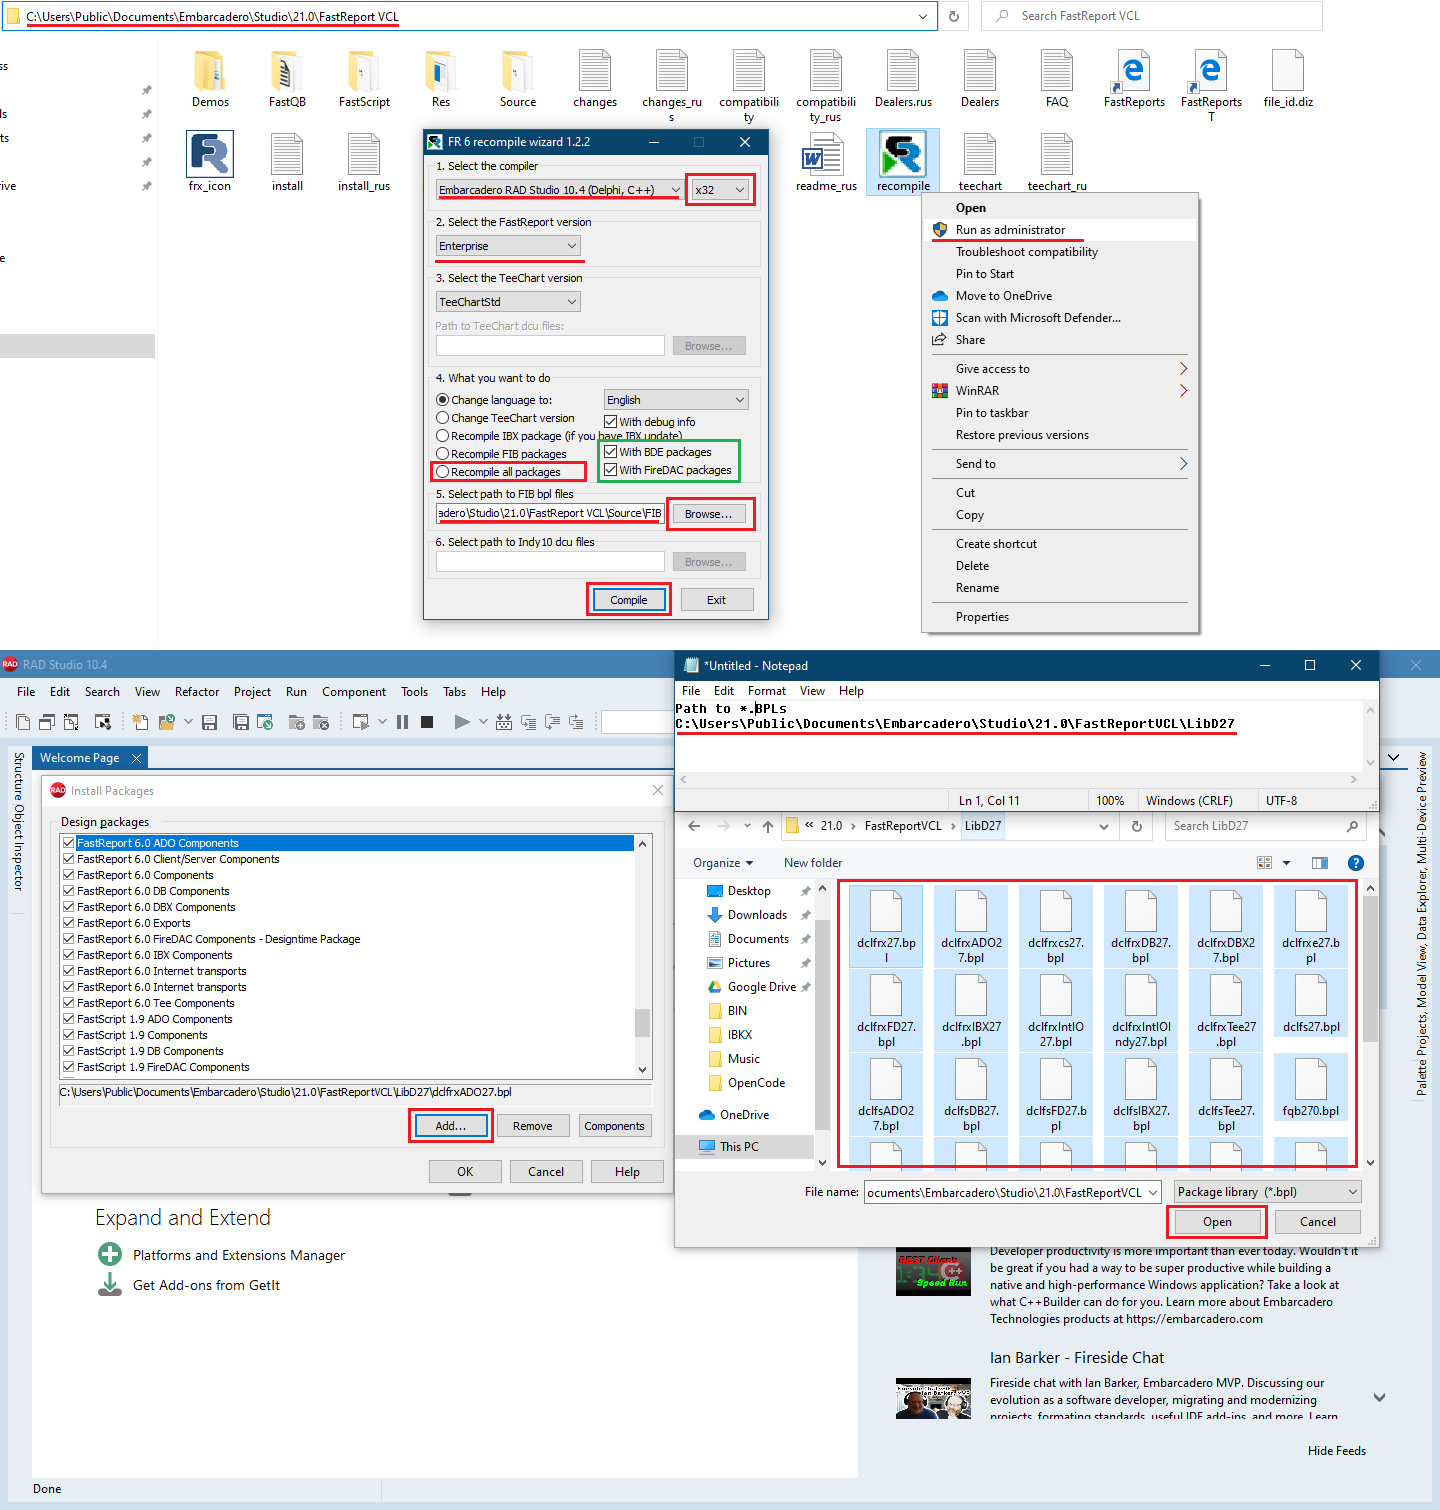1440x1510 pixels.
Task: Open the x32 platform dropdown
Action: (719, 190)
